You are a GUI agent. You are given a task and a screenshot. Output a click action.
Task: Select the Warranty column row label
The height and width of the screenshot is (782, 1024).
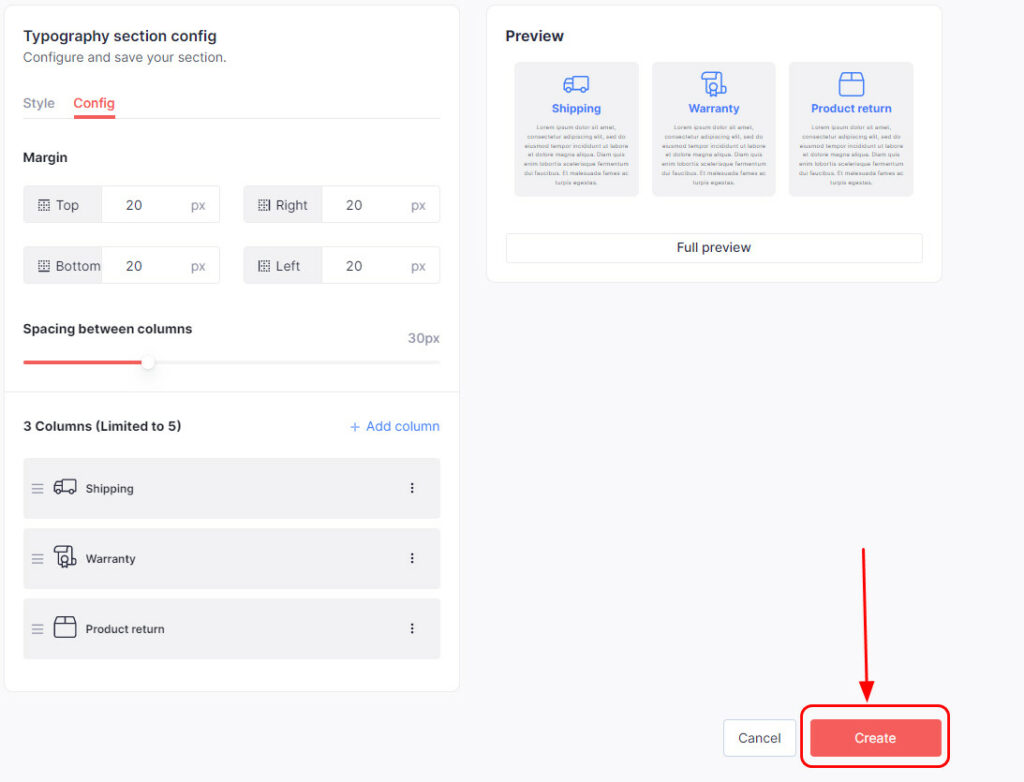(110, 559)
